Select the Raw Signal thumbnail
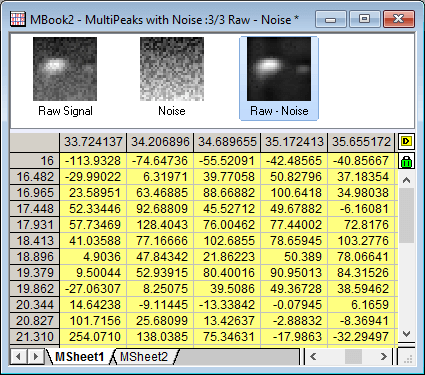 coord(65,77)
